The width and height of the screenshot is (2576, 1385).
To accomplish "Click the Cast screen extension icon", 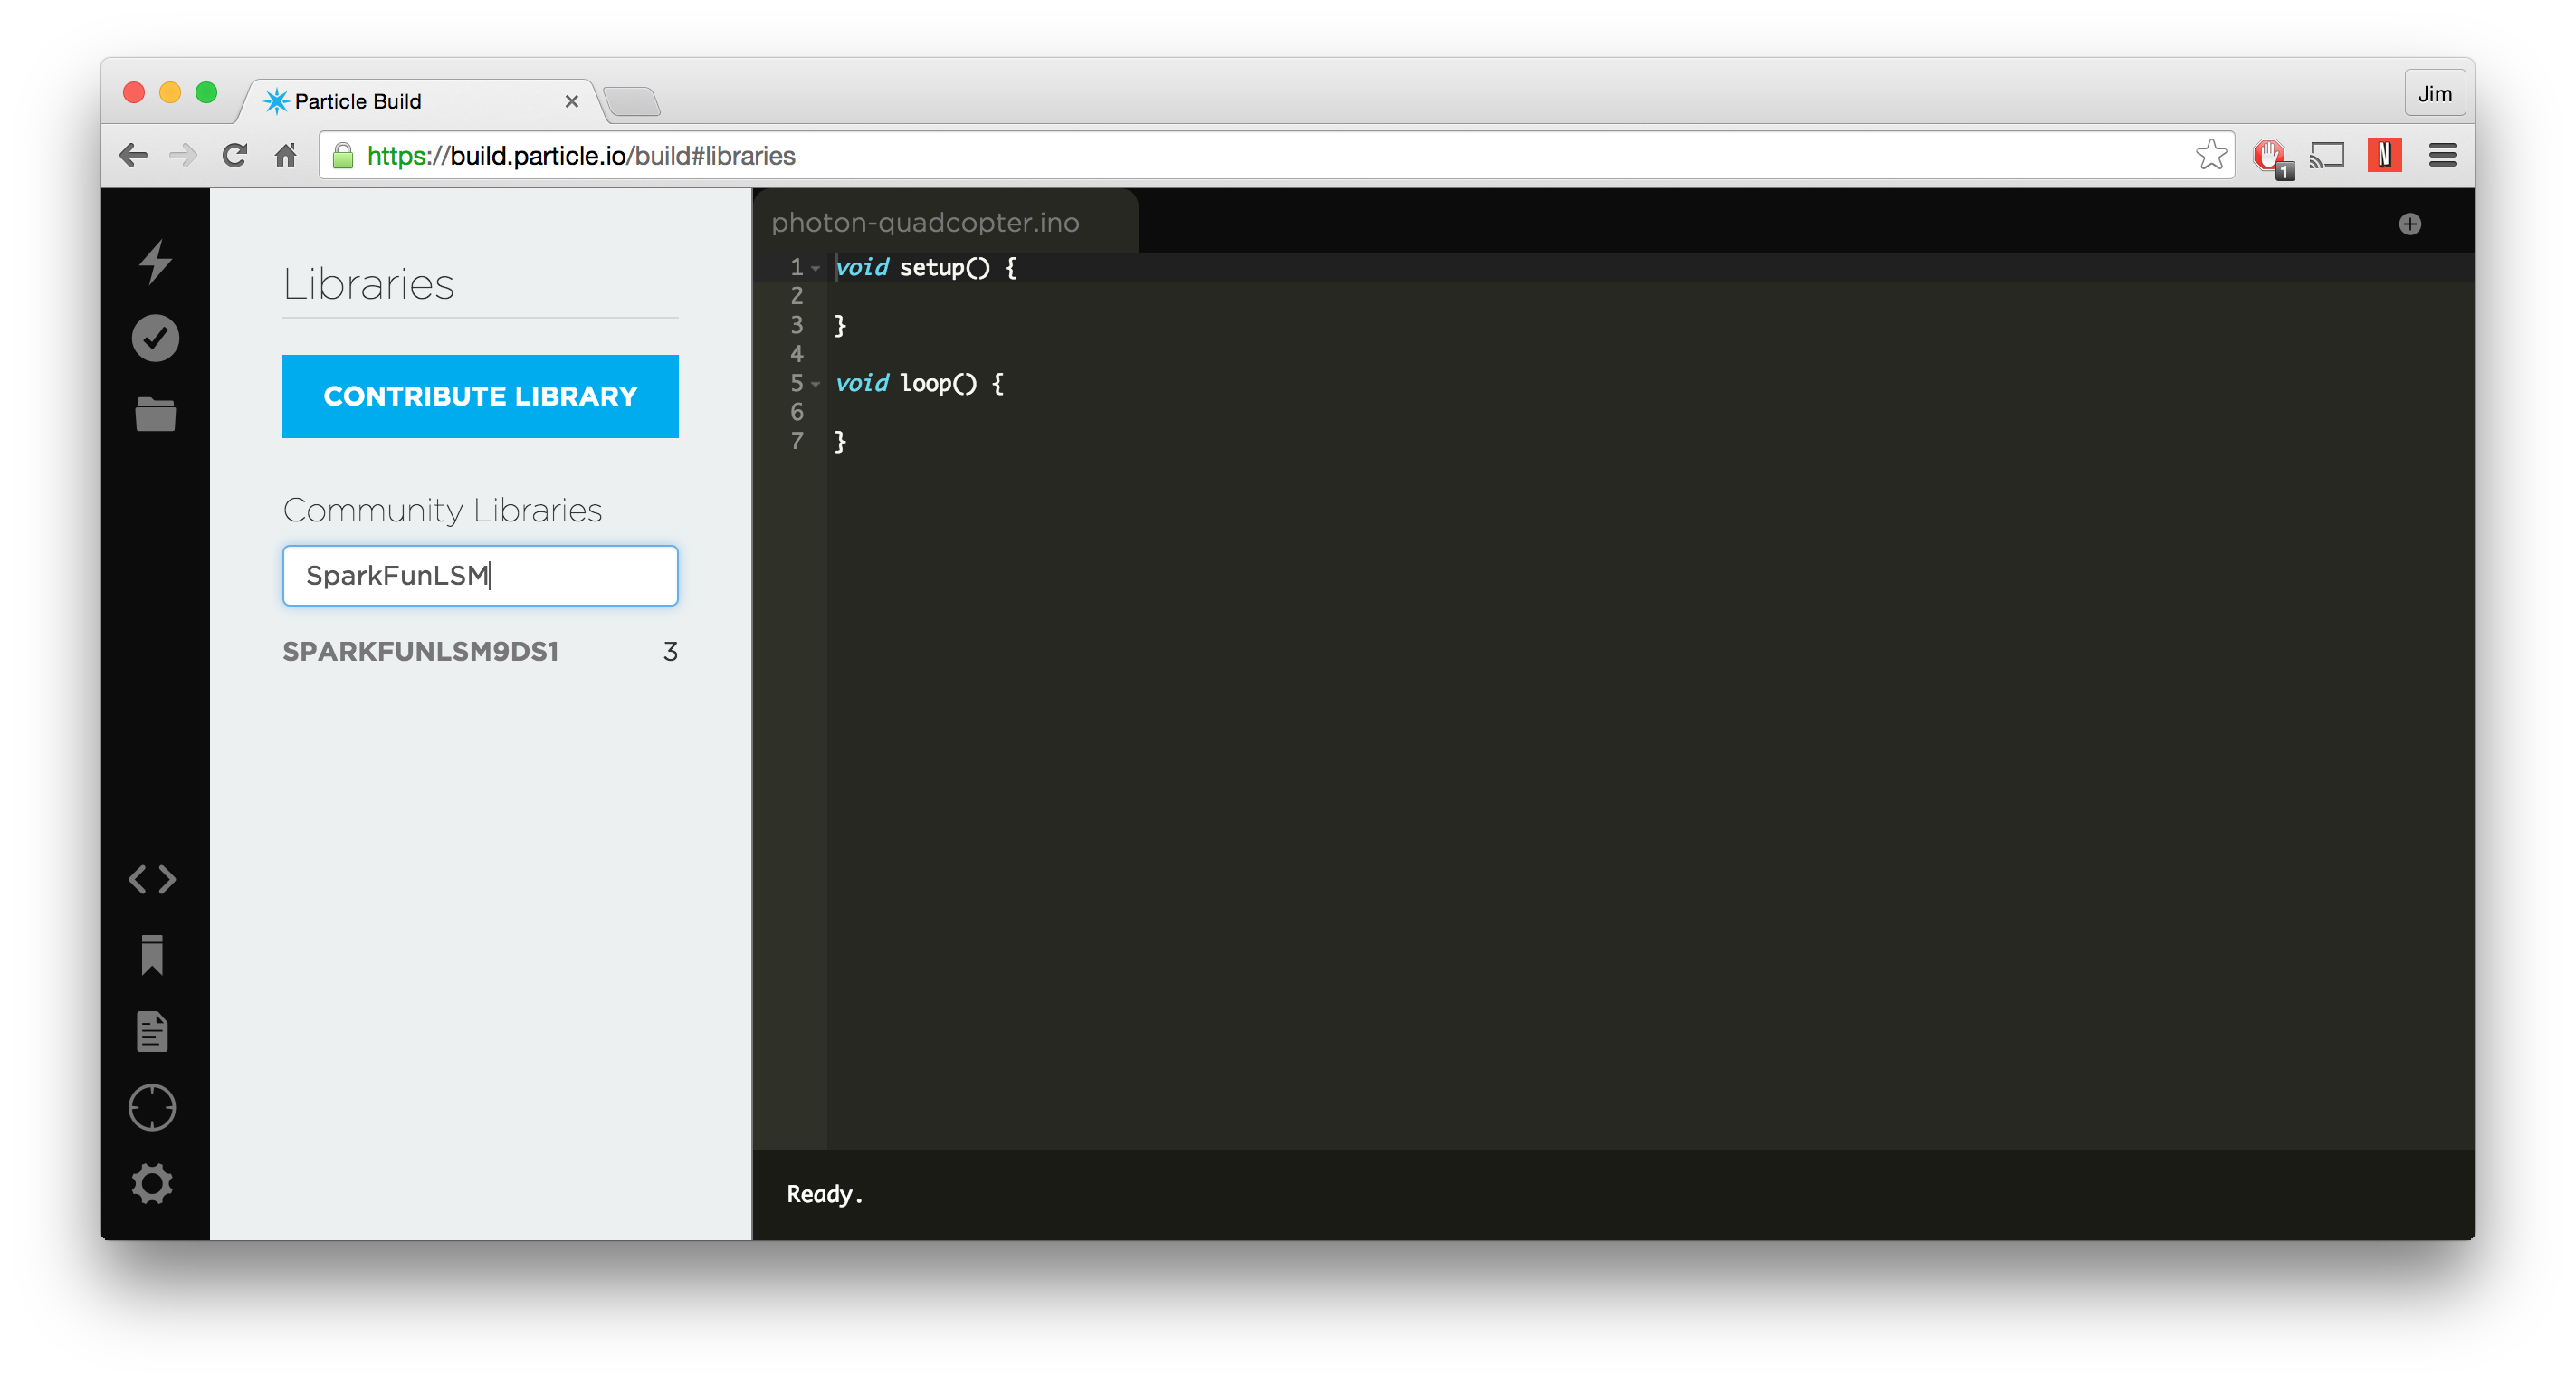I will coord(2327,155).
